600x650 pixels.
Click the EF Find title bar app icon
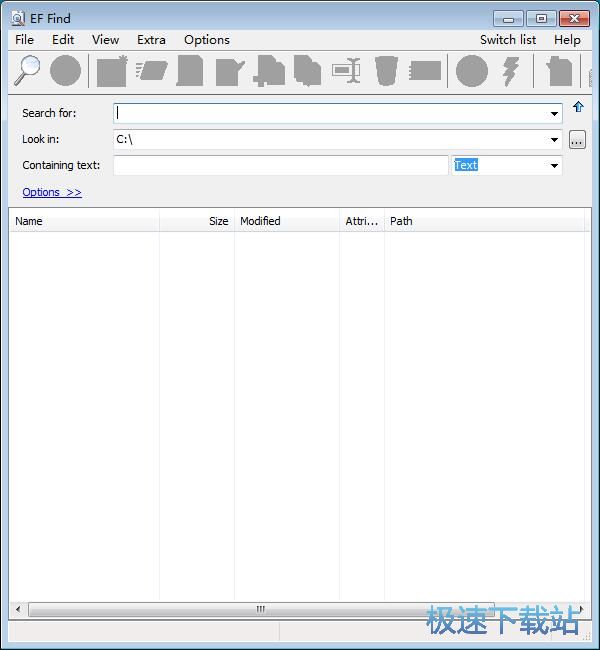click(x=18, y=18)
